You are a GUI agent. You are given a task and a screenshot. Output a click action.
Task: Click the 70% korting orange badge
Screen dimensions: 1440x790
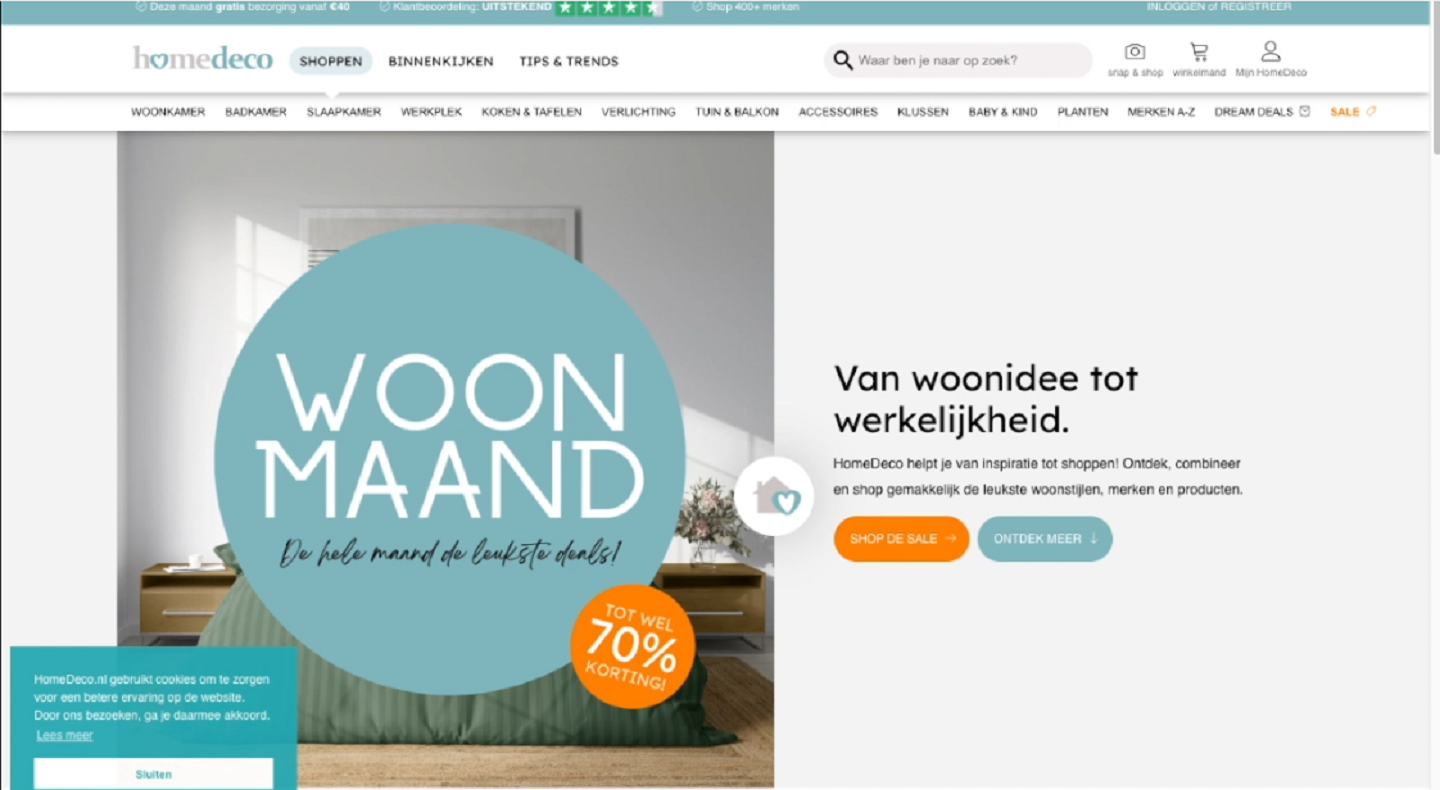click(x=632, y=646)
